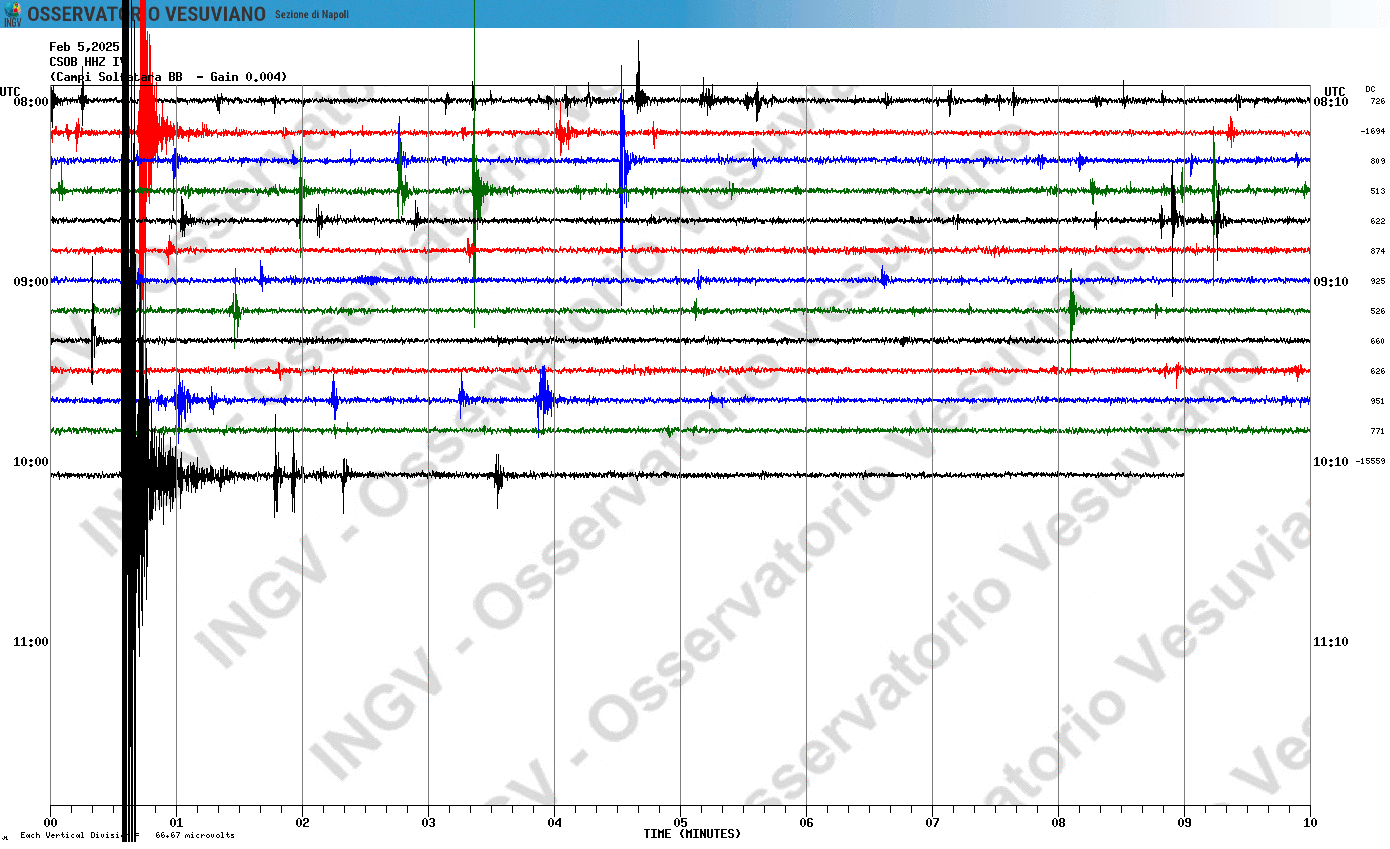Screen dimensions: 1390x849
Task: Select the DC value 771
Action: 1377,432
